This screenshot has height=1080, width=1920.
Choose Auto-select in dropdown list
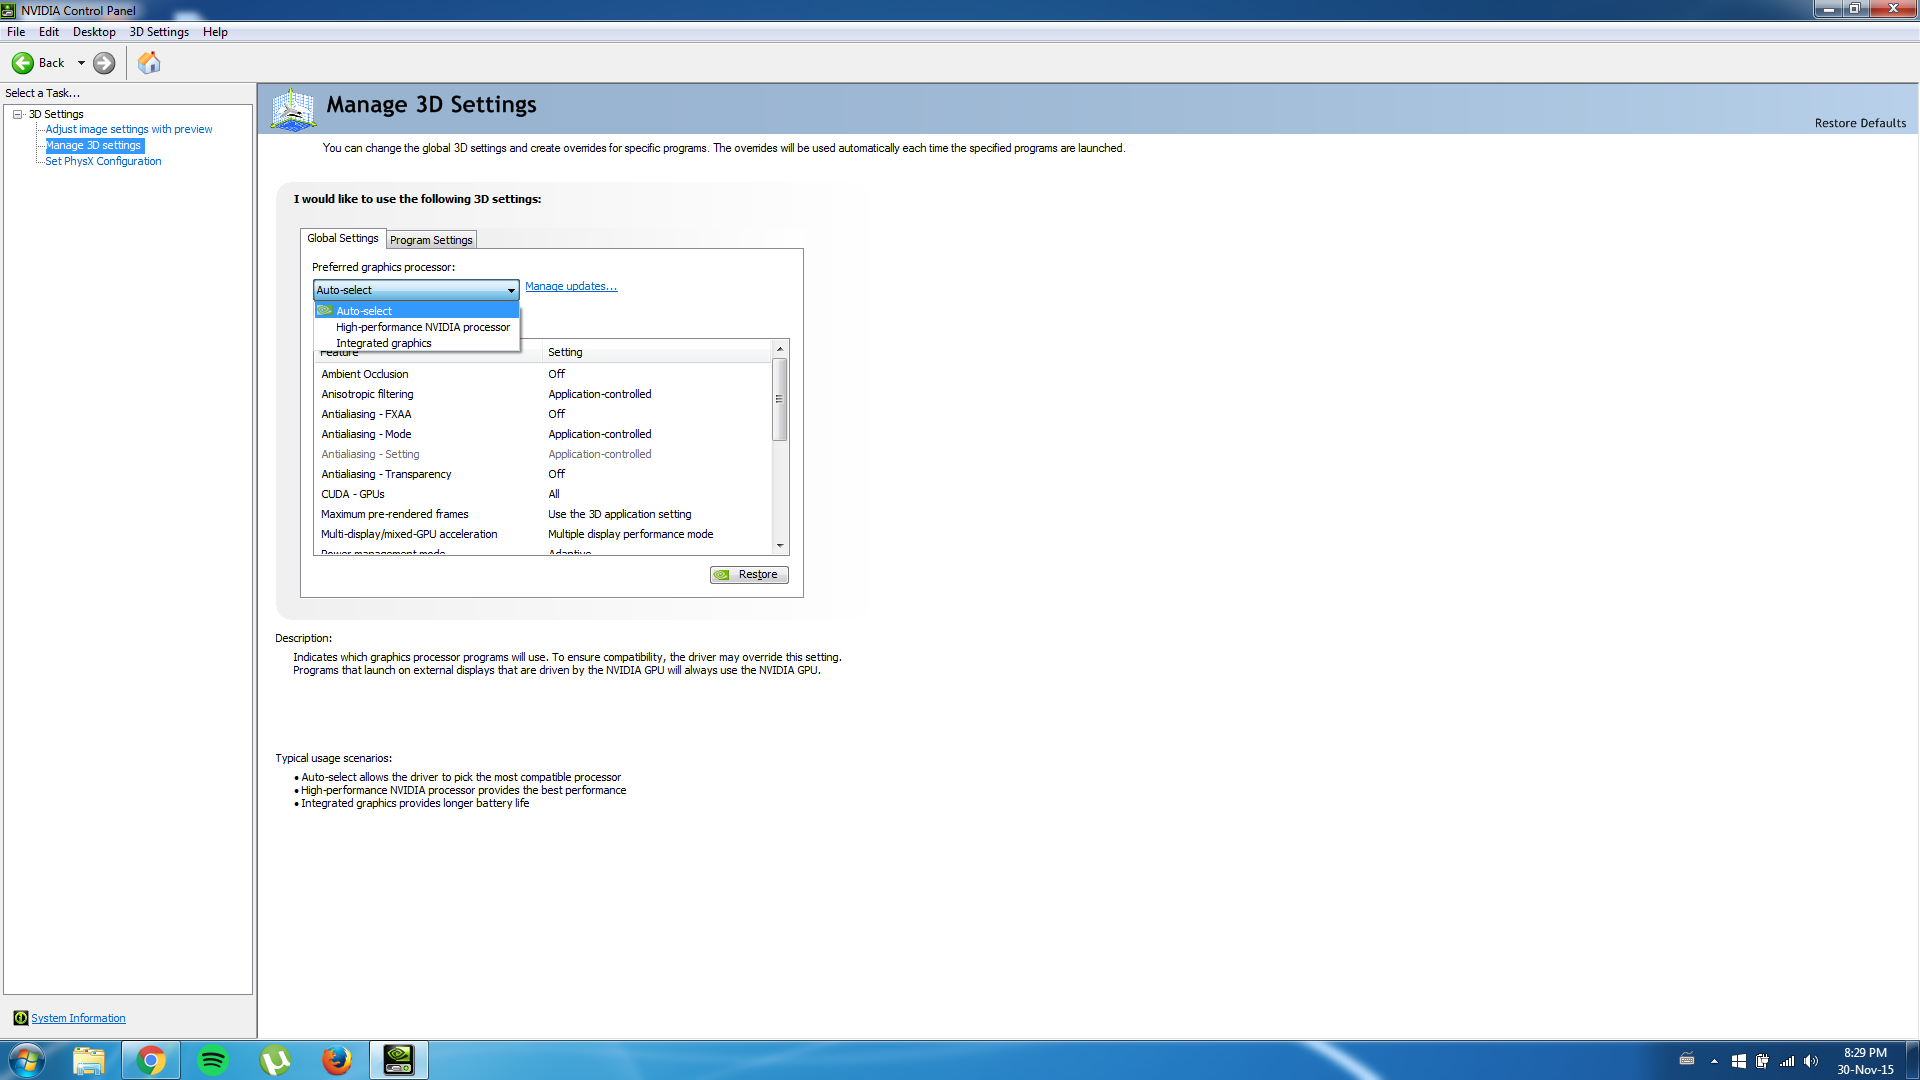(417, 311)
